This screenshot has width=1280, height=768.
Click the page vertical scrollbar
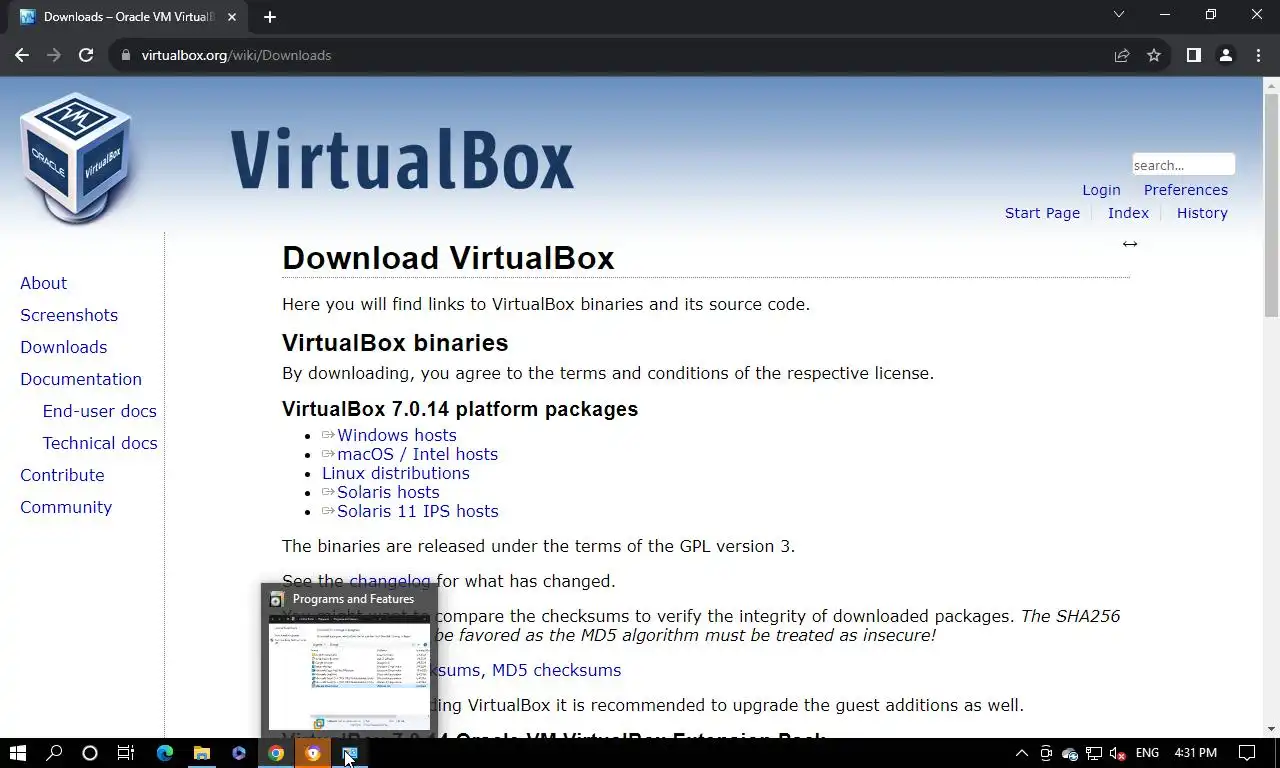pos(1271,206)
